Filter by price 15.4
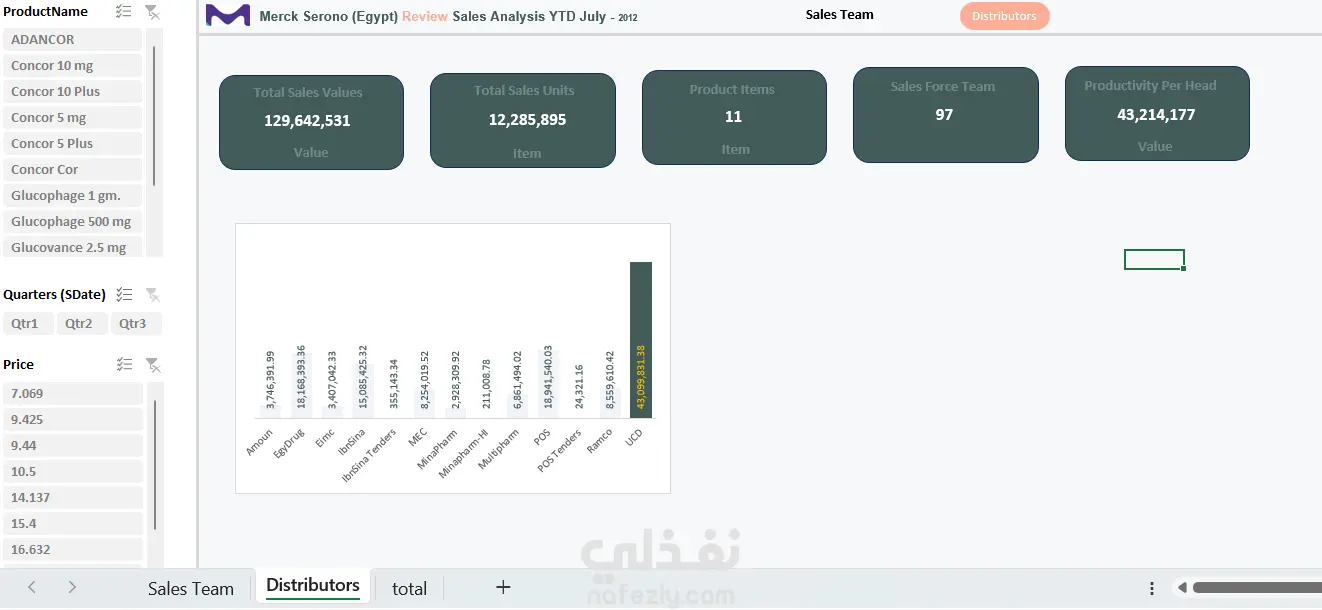This screenshot has height=610, width=1322. (x=73, y=523)
